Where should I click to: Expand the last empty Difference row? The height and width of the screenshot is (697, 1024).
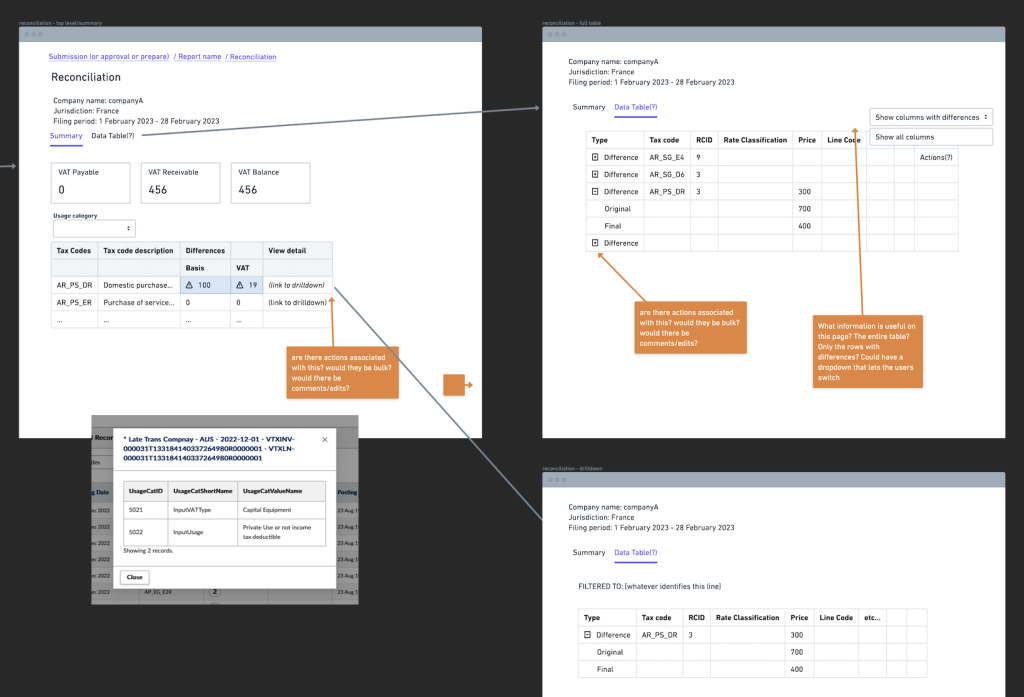pos(596,243)
